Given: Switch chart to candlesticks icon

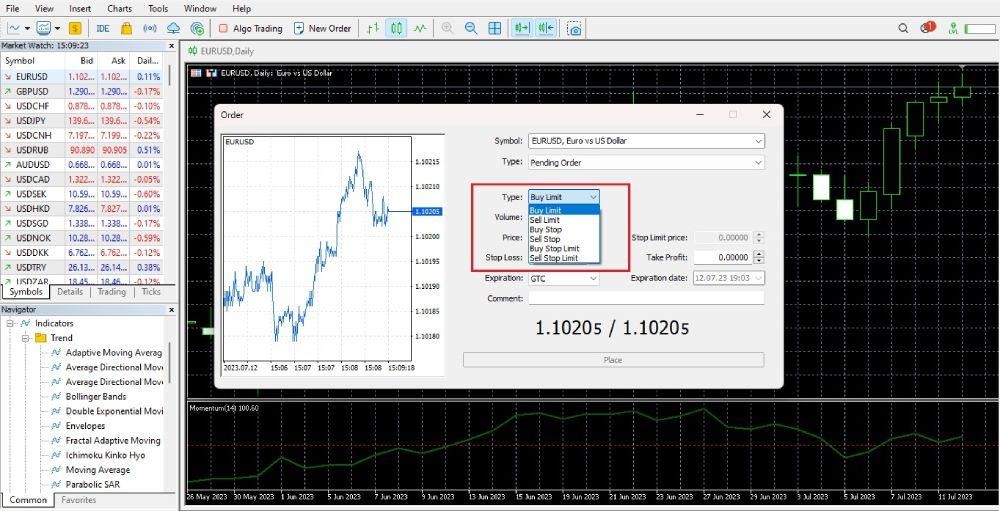Looking at the screenshot, I should [x=396, y=28].
